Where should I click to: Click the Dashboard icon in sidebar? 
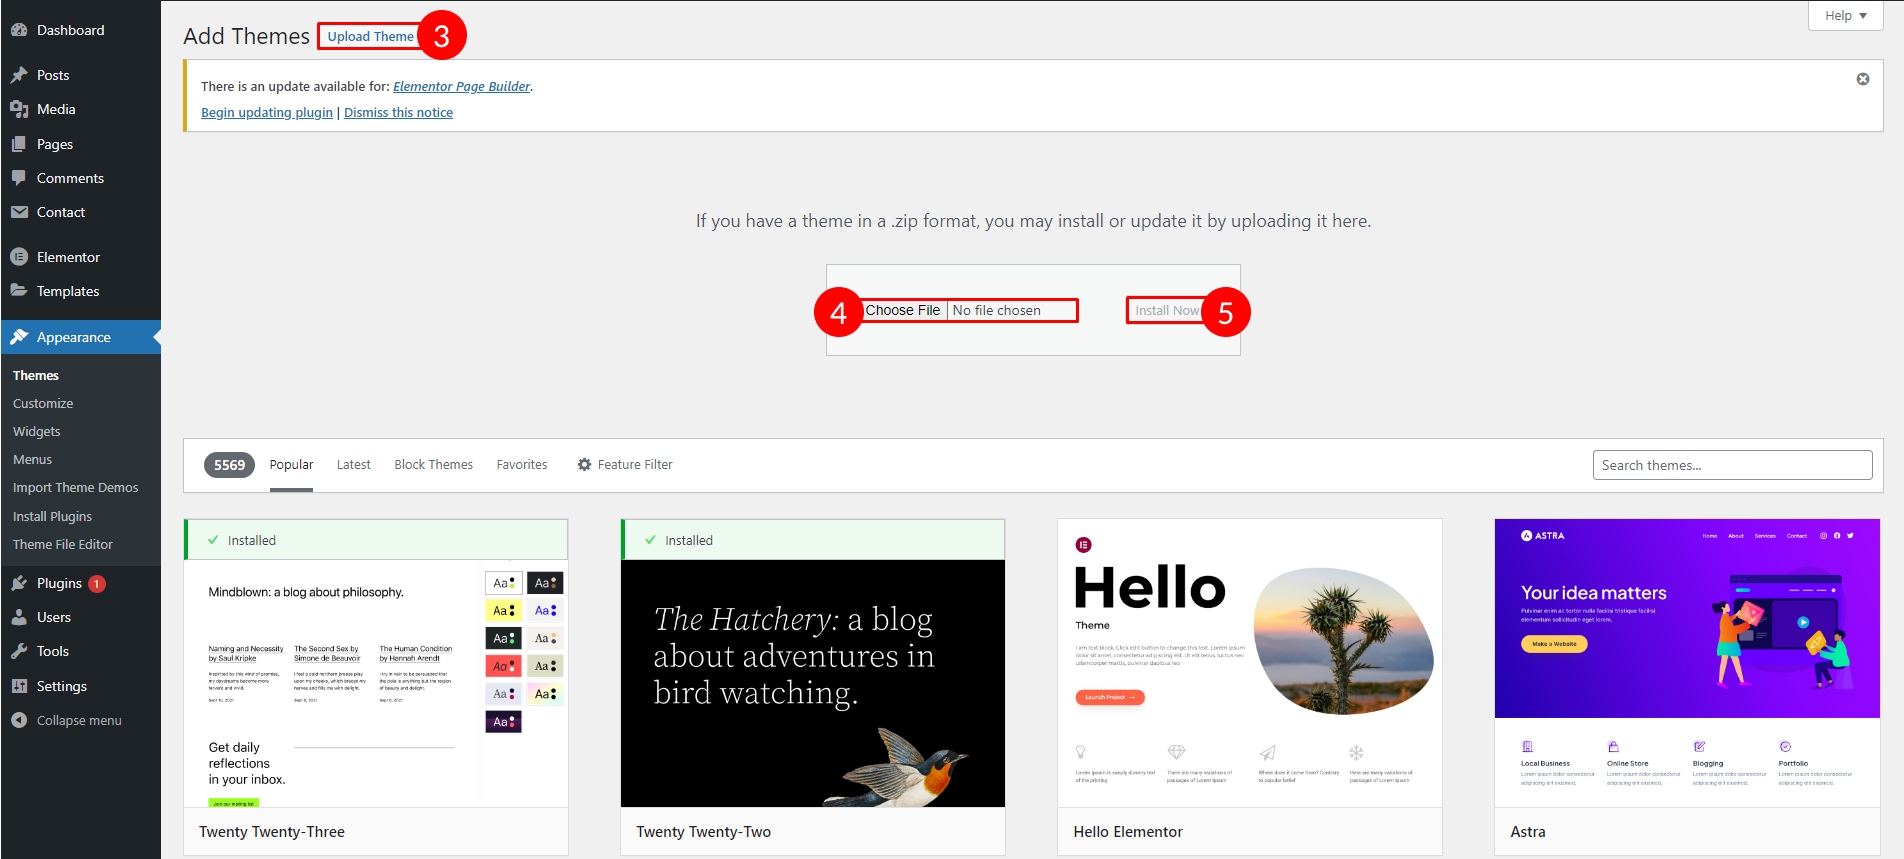(19, 30)
